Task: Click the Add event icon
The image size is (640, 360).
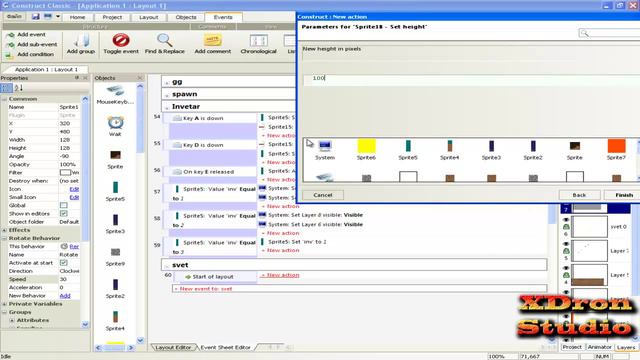Action: click(11, 35)
